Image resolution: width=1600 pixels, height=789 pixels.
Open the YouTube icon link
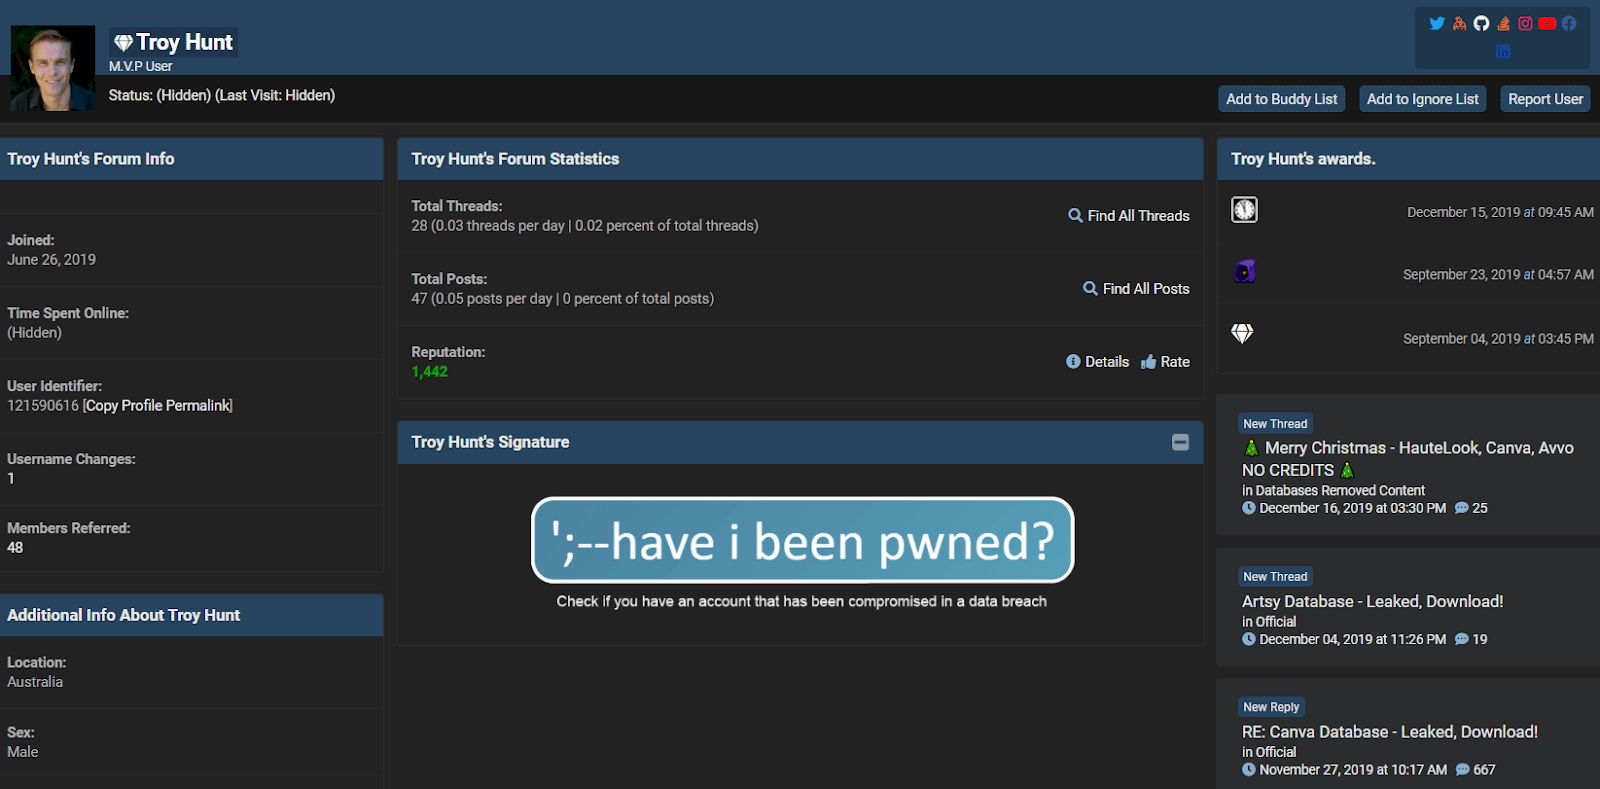pos(1547,23)
